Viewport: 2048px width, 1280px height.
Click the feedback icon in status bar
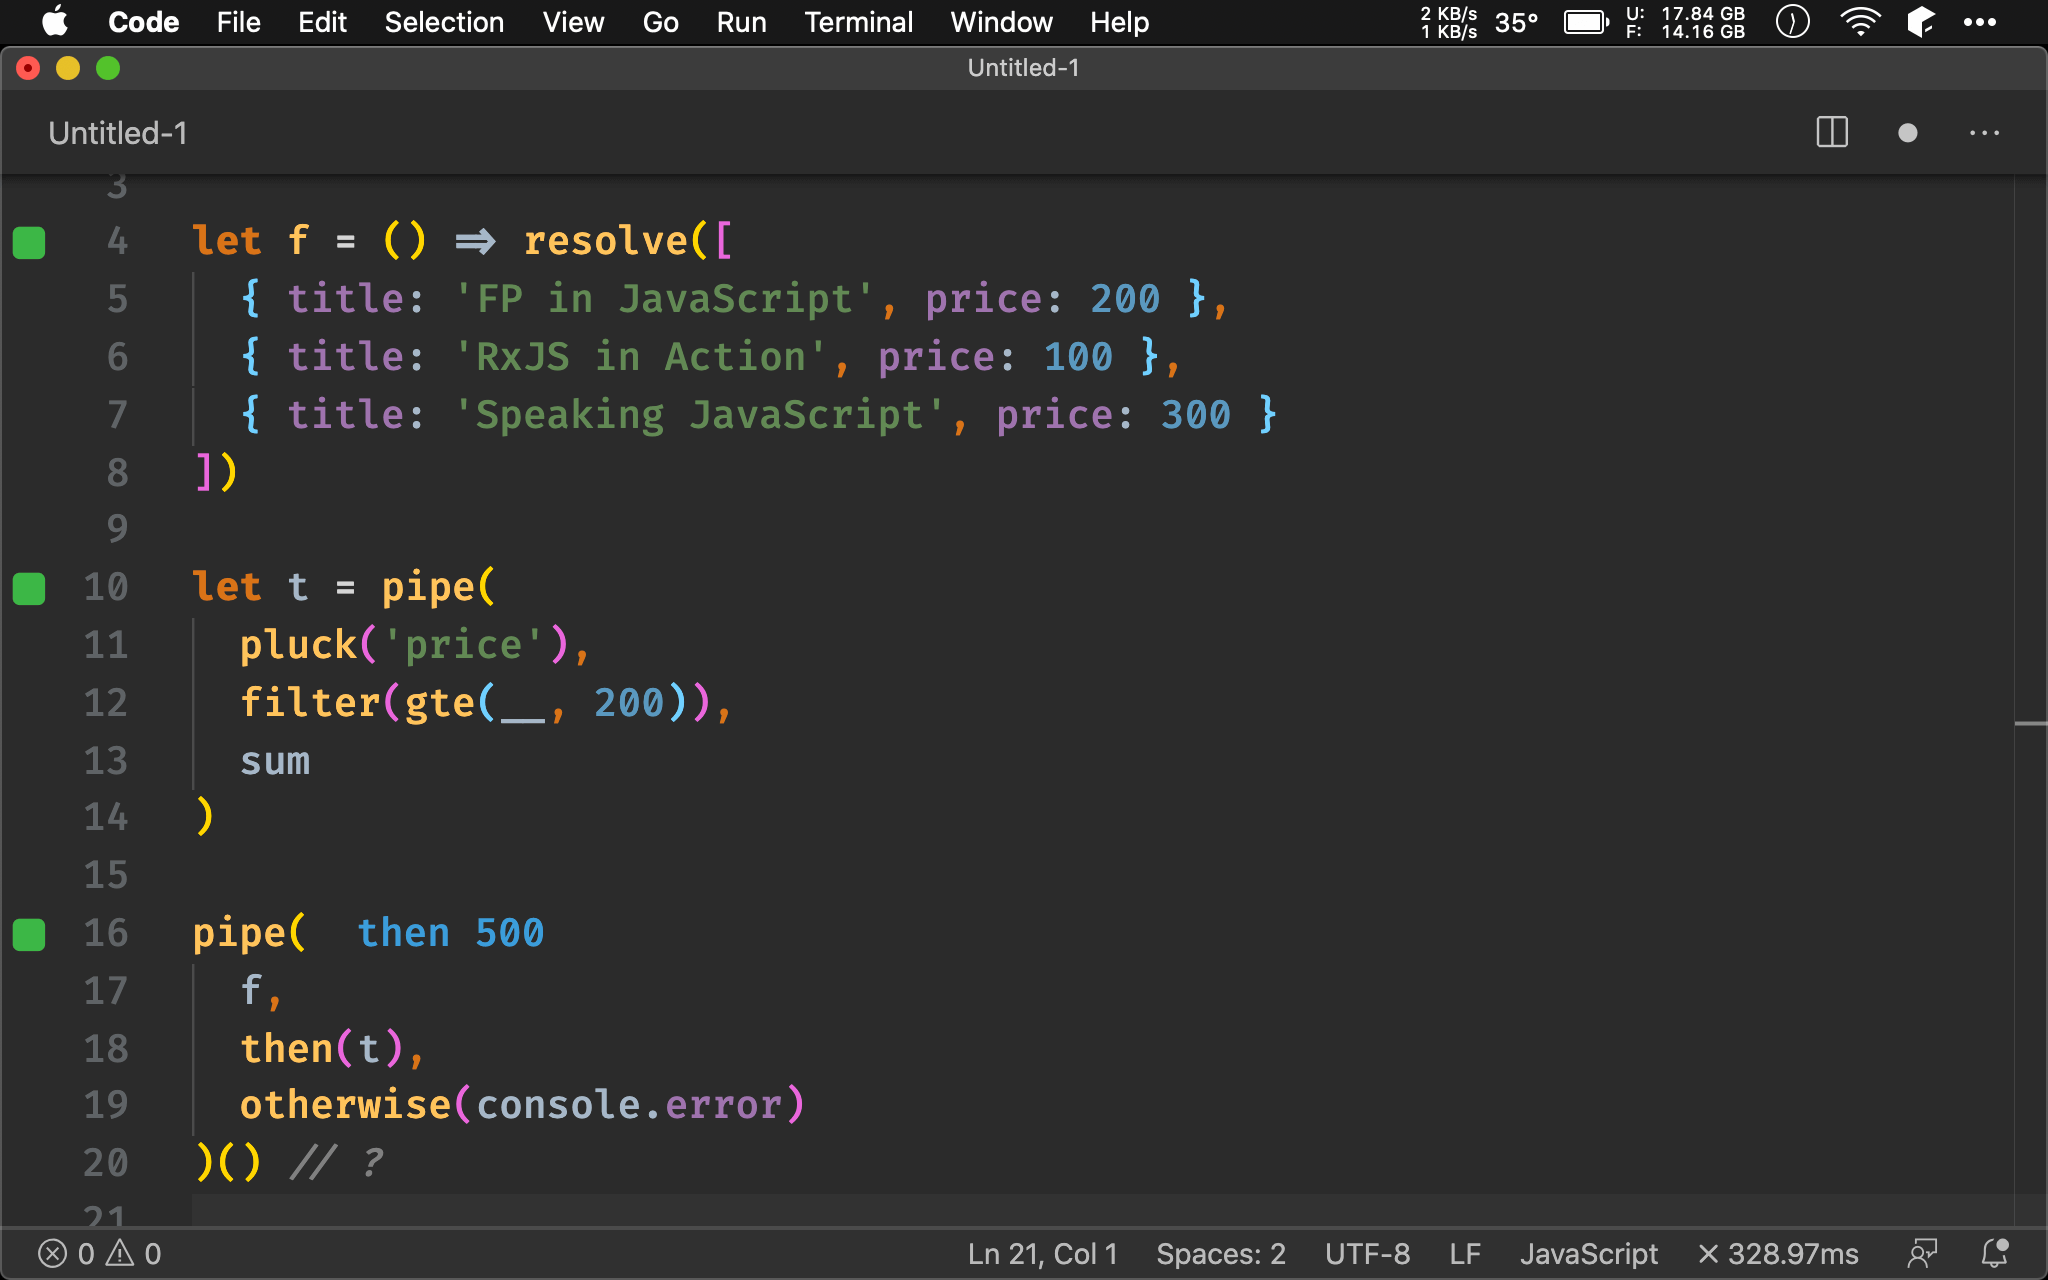1922,1253
